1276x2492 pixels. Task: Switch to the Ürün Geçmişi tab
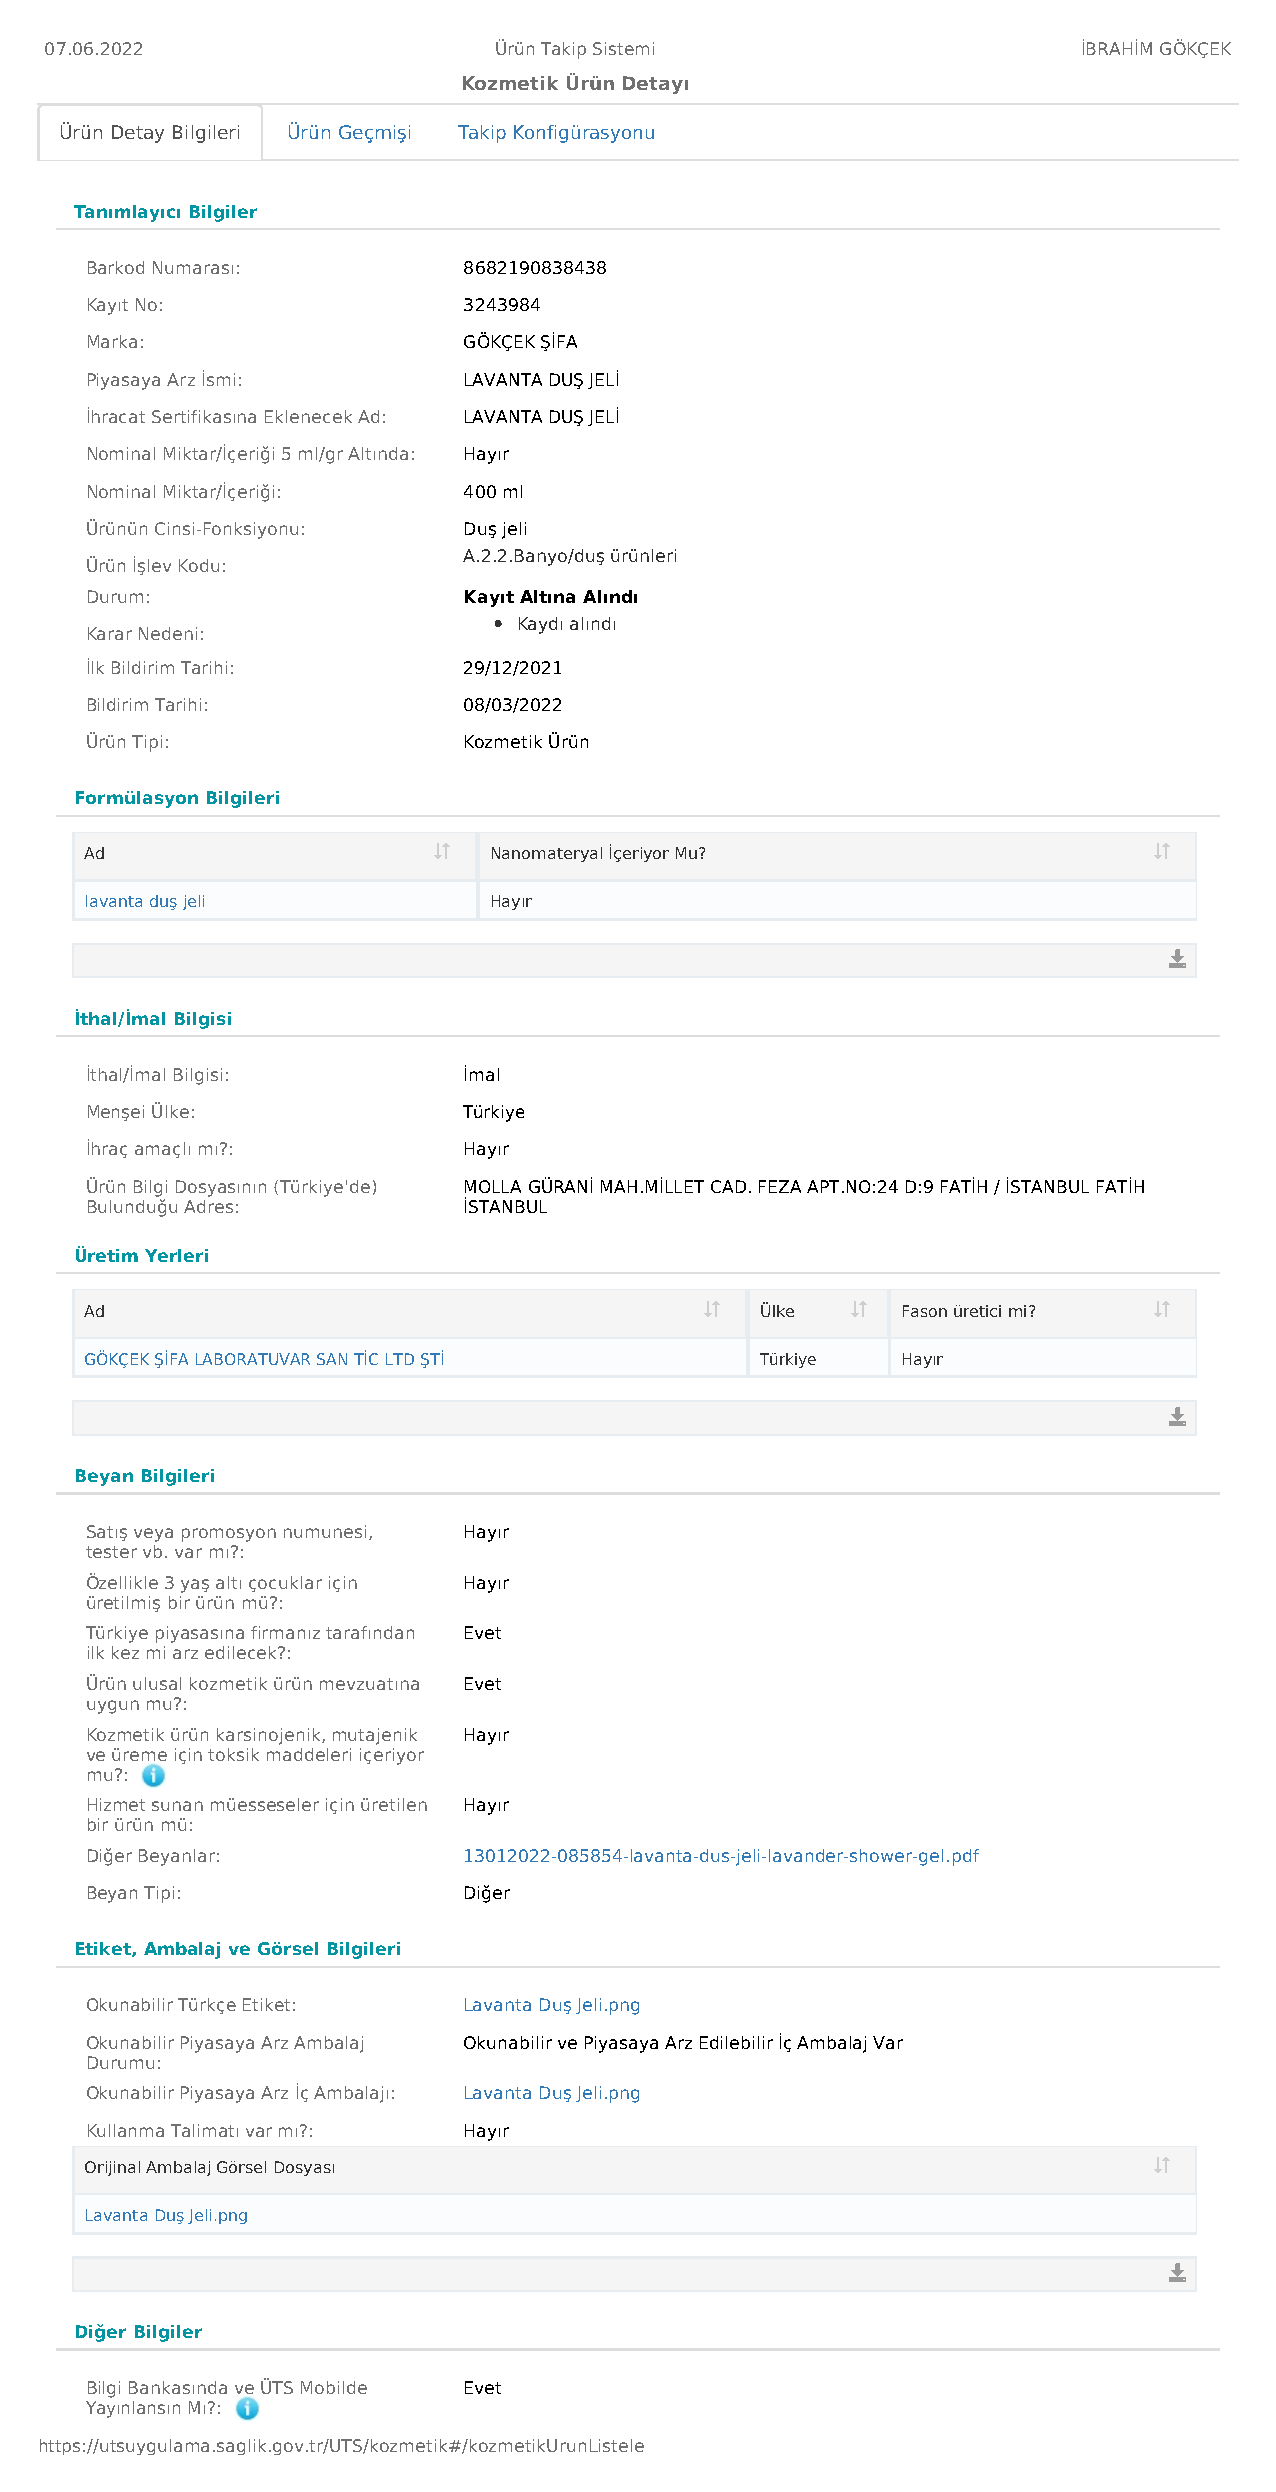[x=349, y=133]
